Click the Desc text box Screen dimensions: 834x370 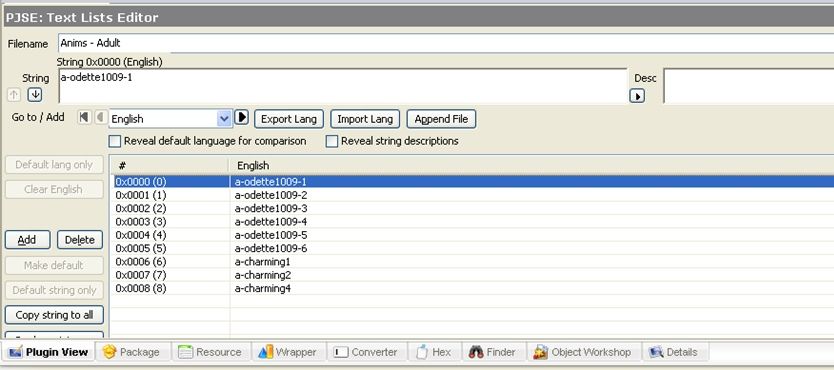(749, 86)
